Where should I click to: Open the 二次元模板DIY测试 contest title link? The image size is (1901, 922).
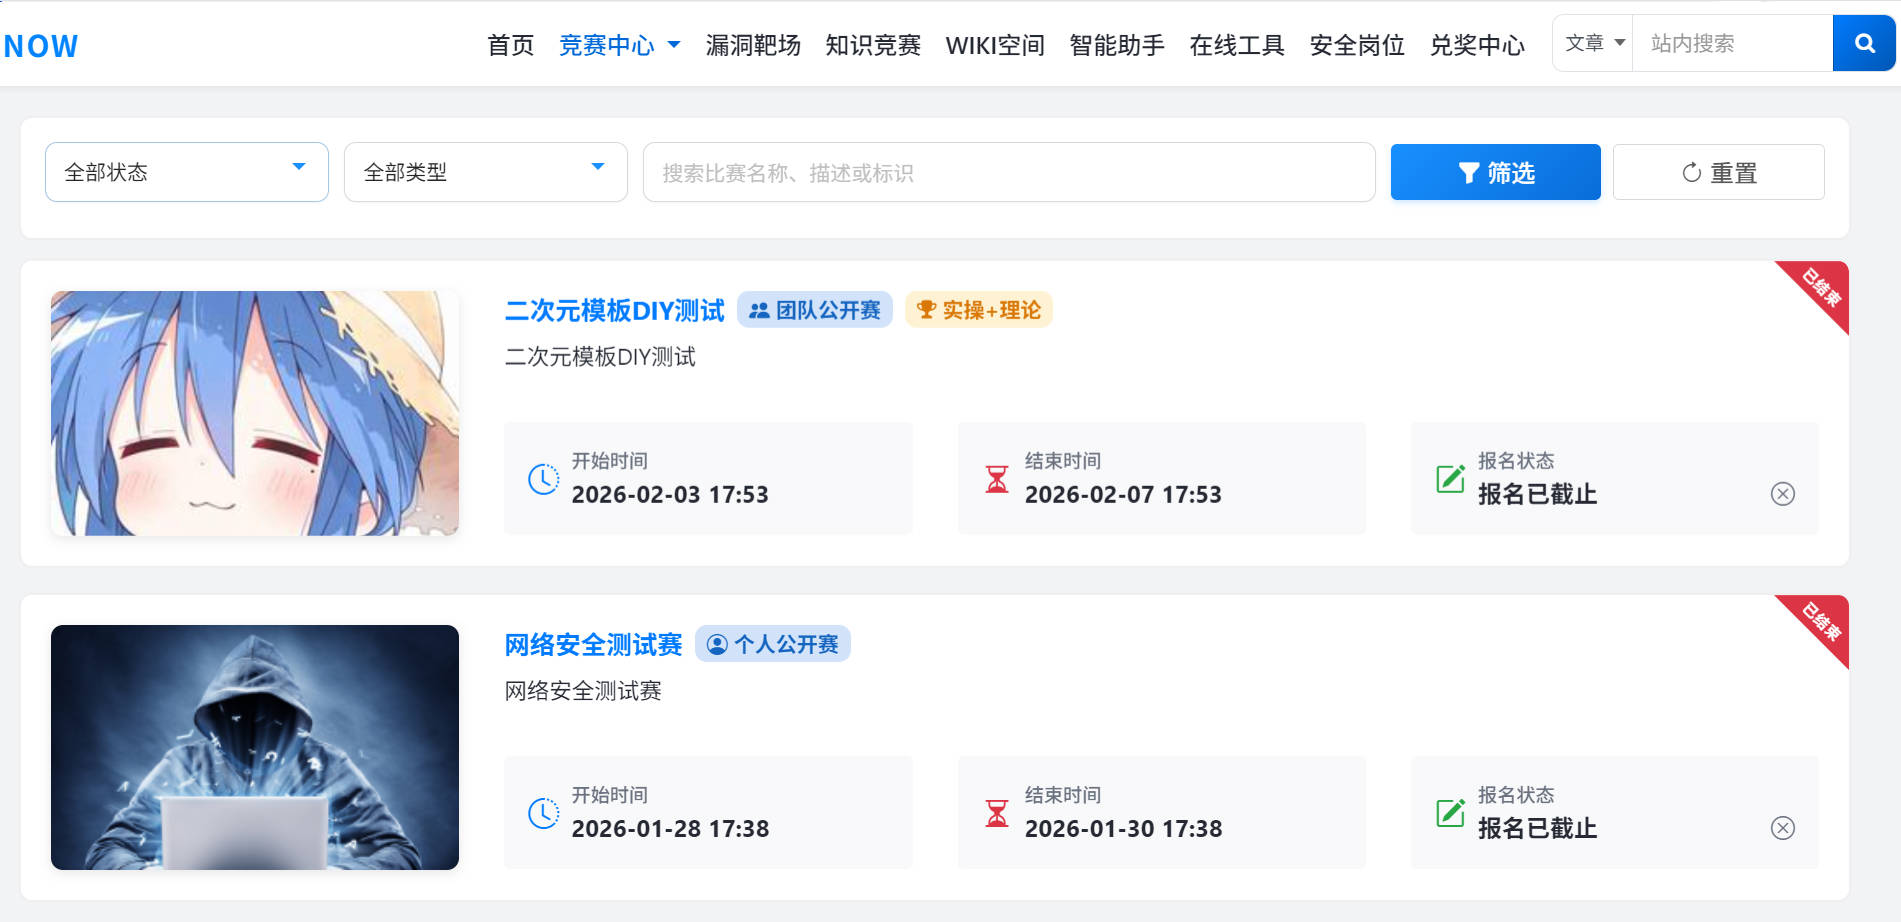614,310
